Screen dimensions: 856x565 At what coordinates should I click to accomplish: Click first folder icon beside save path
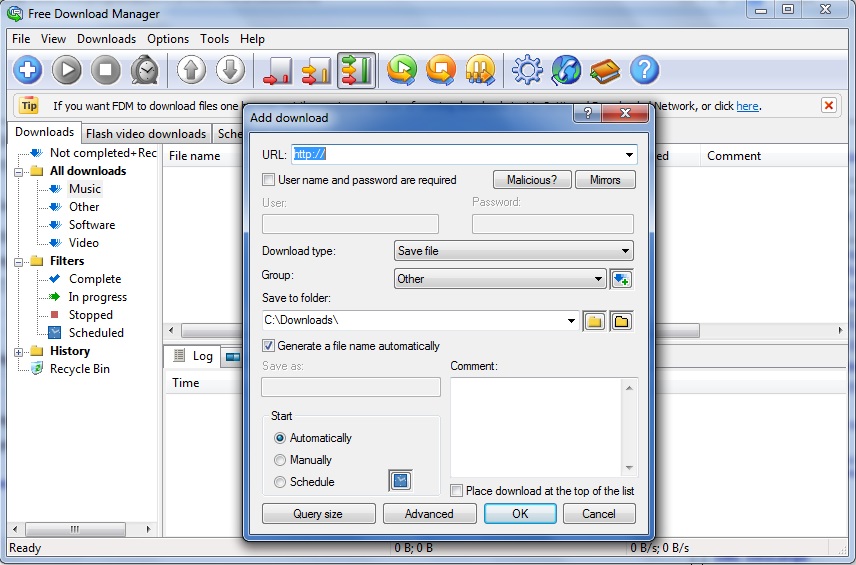coord(595,321)
